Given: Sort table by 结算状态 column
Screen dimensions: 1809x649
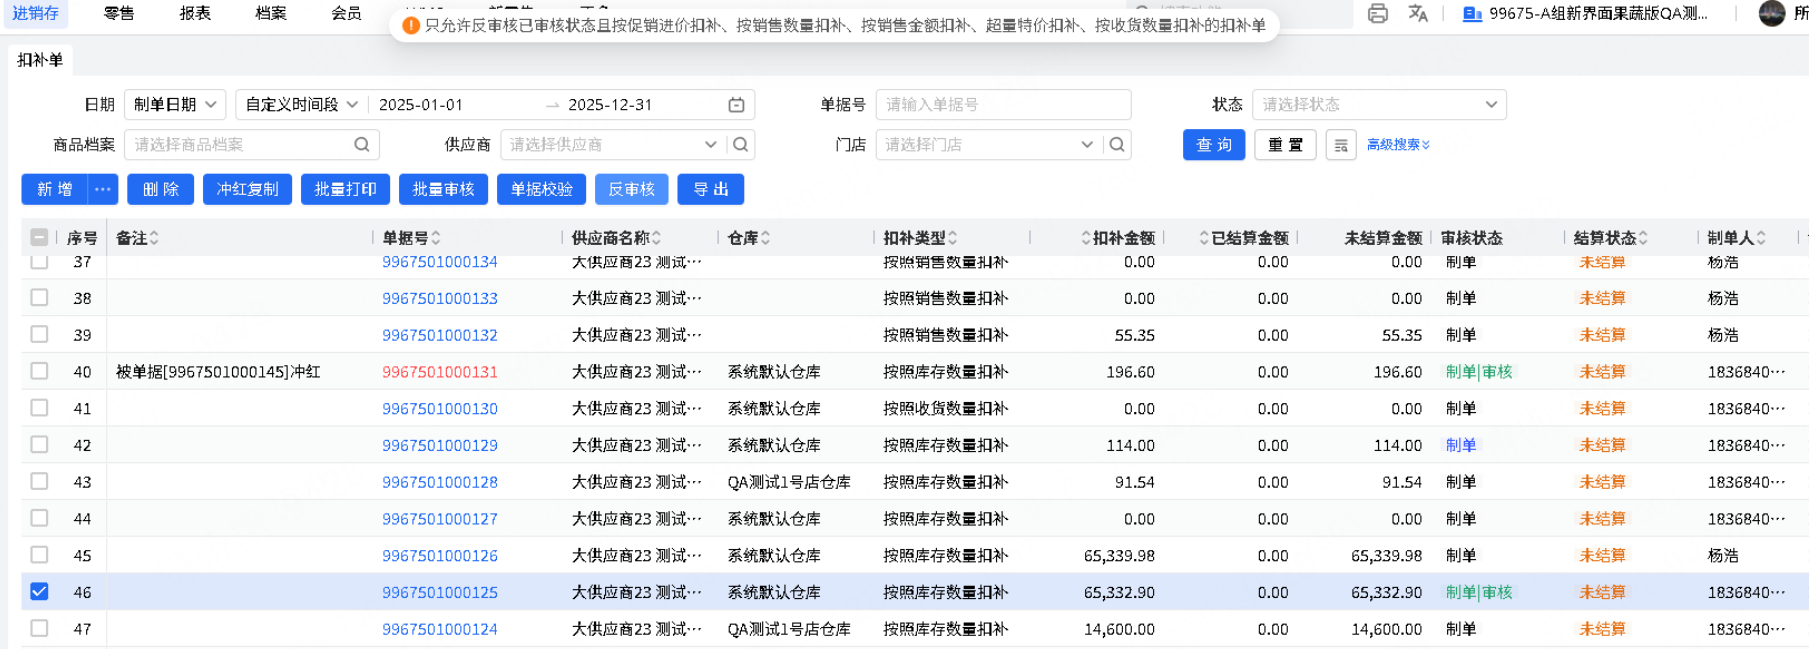Looking at the screenshot, I should 1643,238.
